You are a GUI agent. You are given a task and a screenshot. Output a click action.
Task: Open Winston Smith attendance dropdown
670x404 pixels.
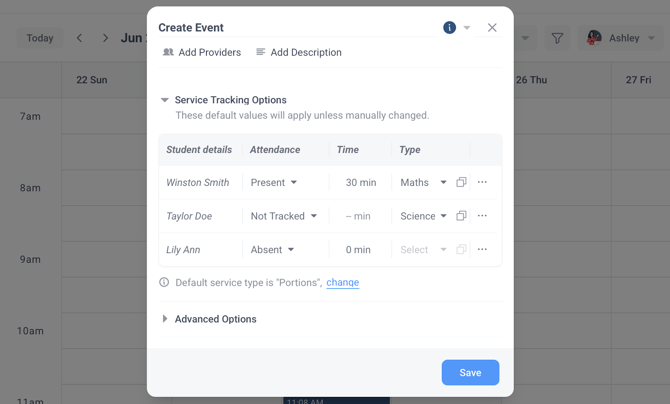[x=274, y=183]
